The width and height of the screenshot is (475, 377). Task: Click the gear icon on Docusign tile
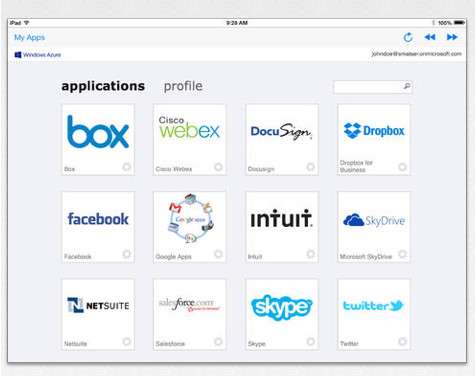pyautogui.click(x=311, y=167)
